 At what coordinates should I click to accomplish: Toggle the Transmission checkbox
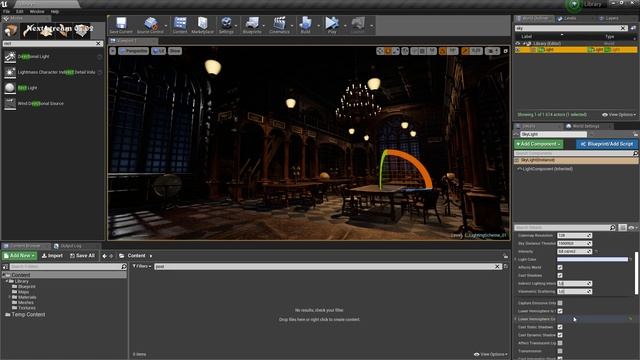pyautogui.click(x=560, y=351)
